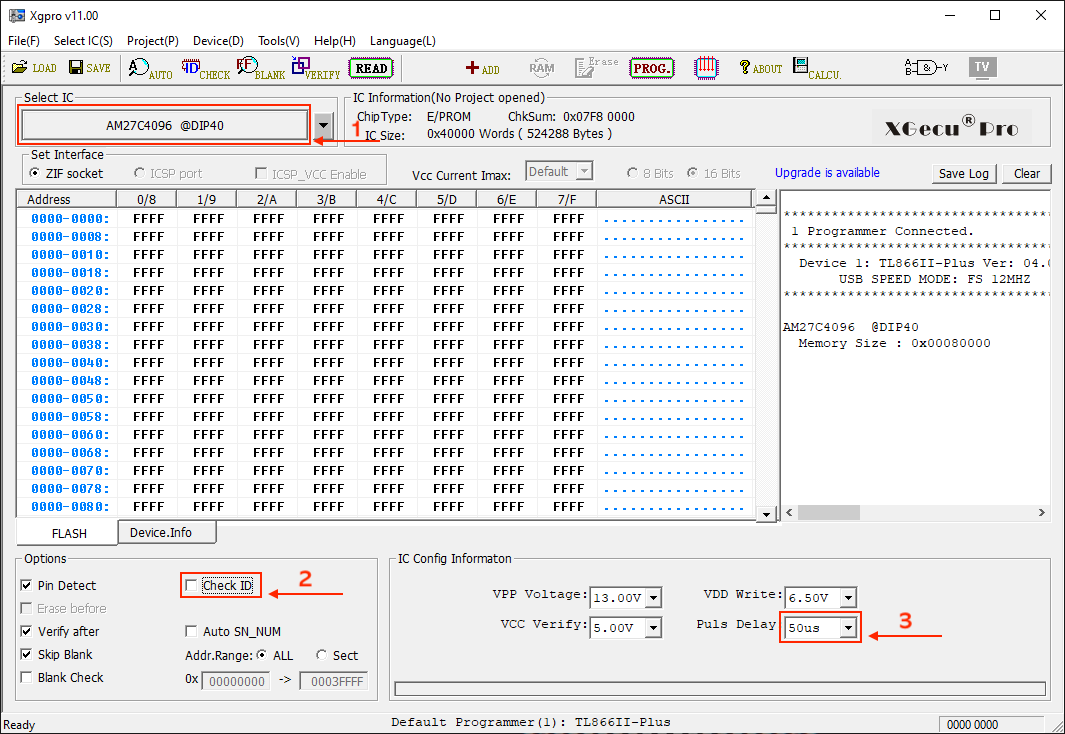Image resolution: width=1065 pixels, height=734 pixels.
Task: Click the ASCII column header
Action: pos(674,199)
